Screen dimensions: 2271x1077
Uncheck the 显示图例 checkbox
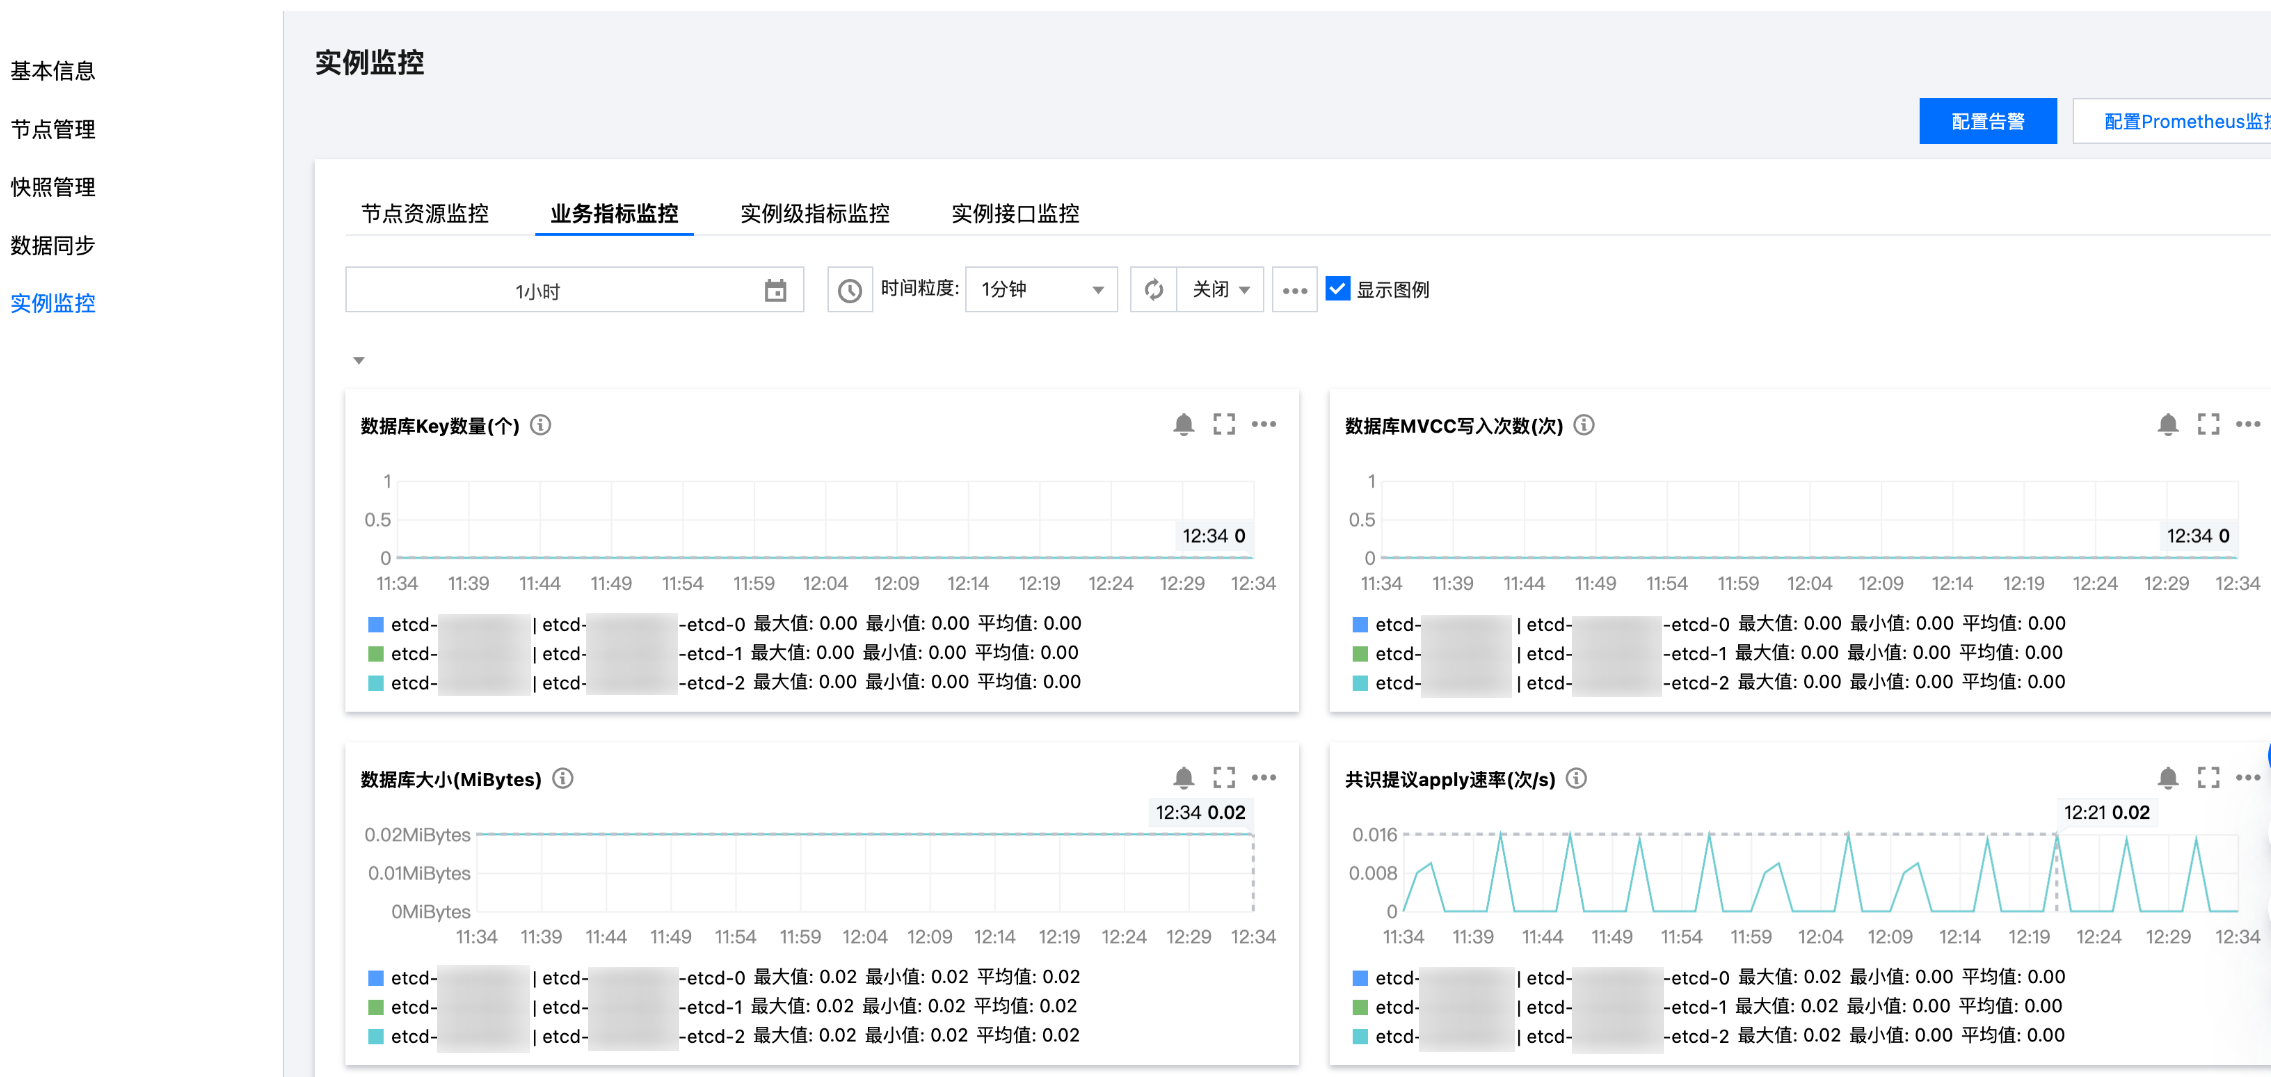(x=1337, y=289)
